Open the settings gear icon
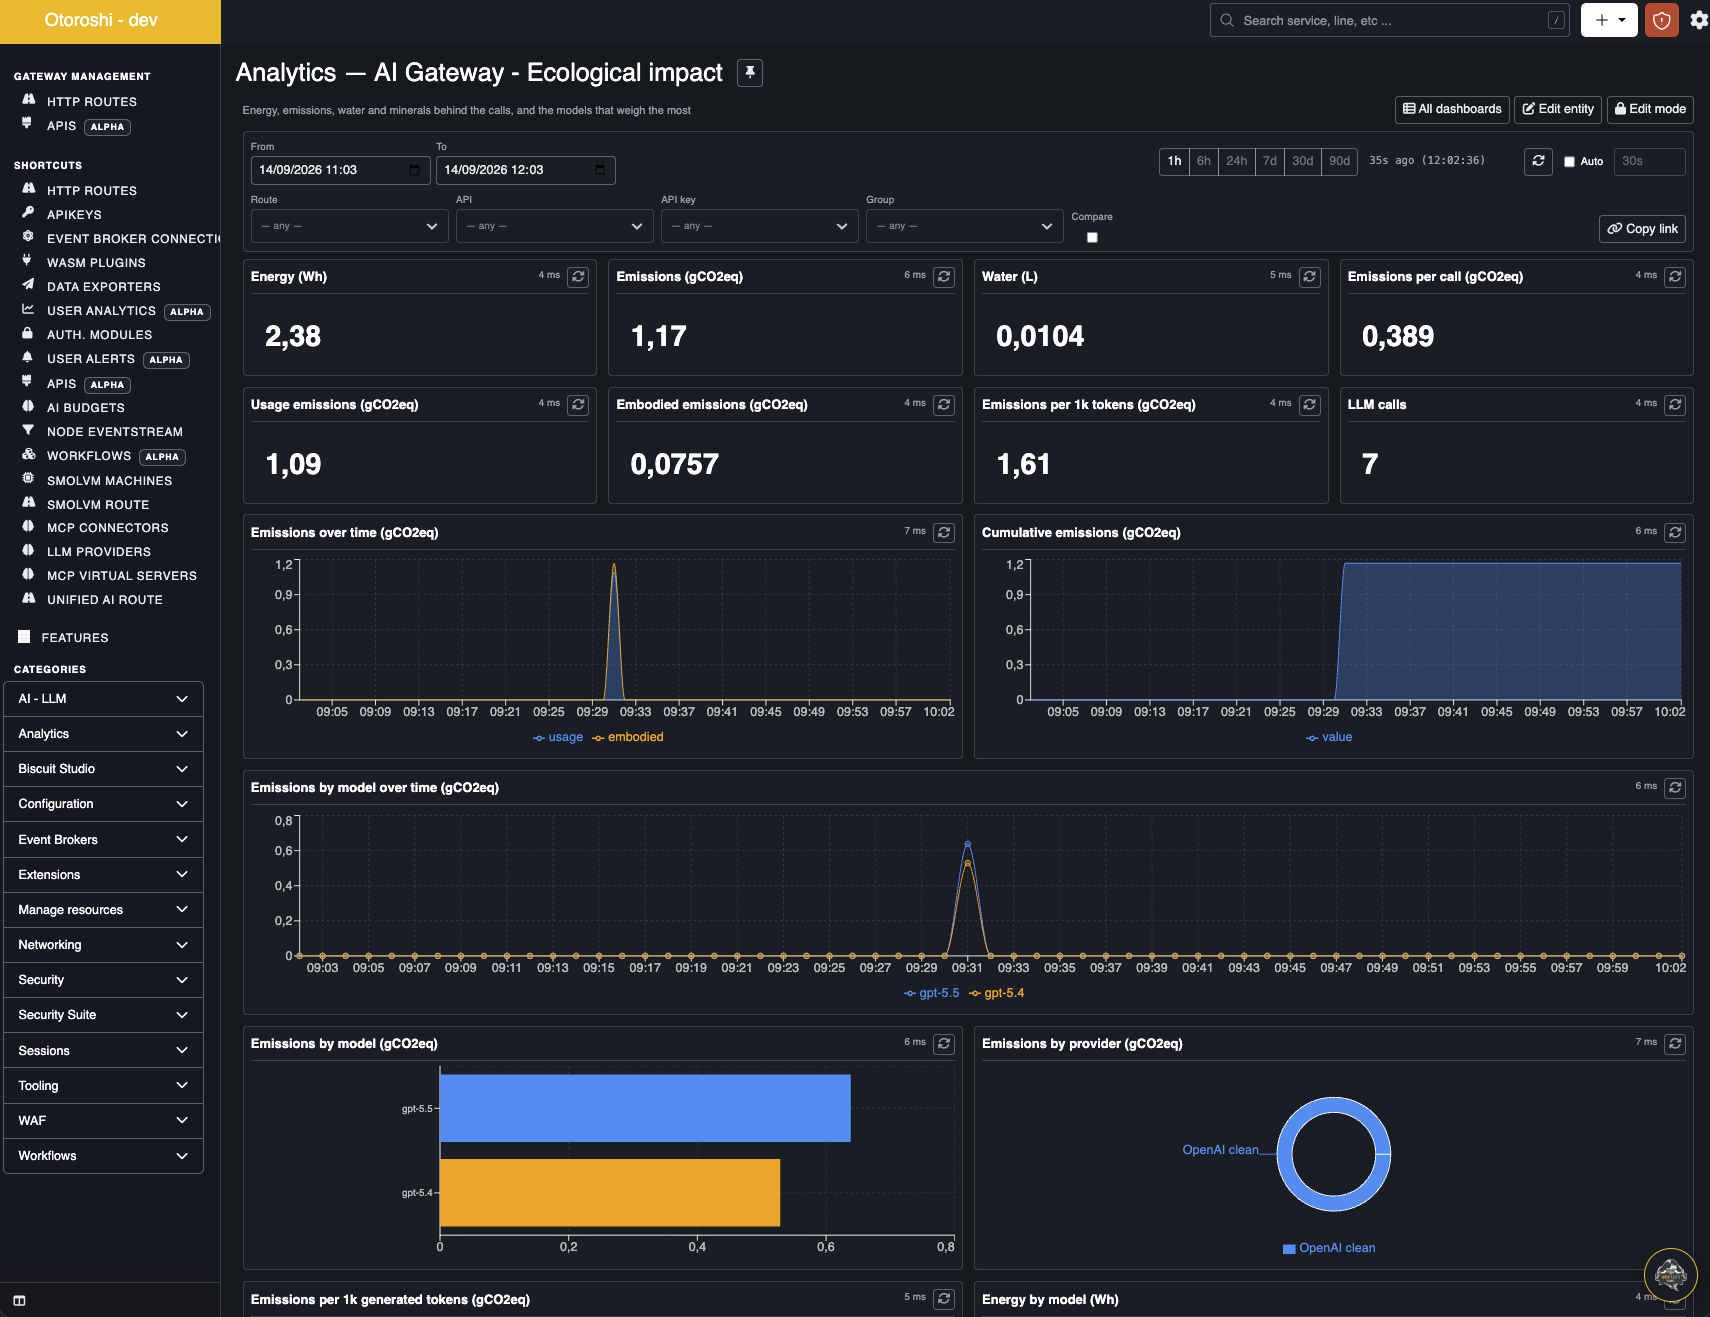Viewport: 1710px width, 1317px height. pos(1698,20)
